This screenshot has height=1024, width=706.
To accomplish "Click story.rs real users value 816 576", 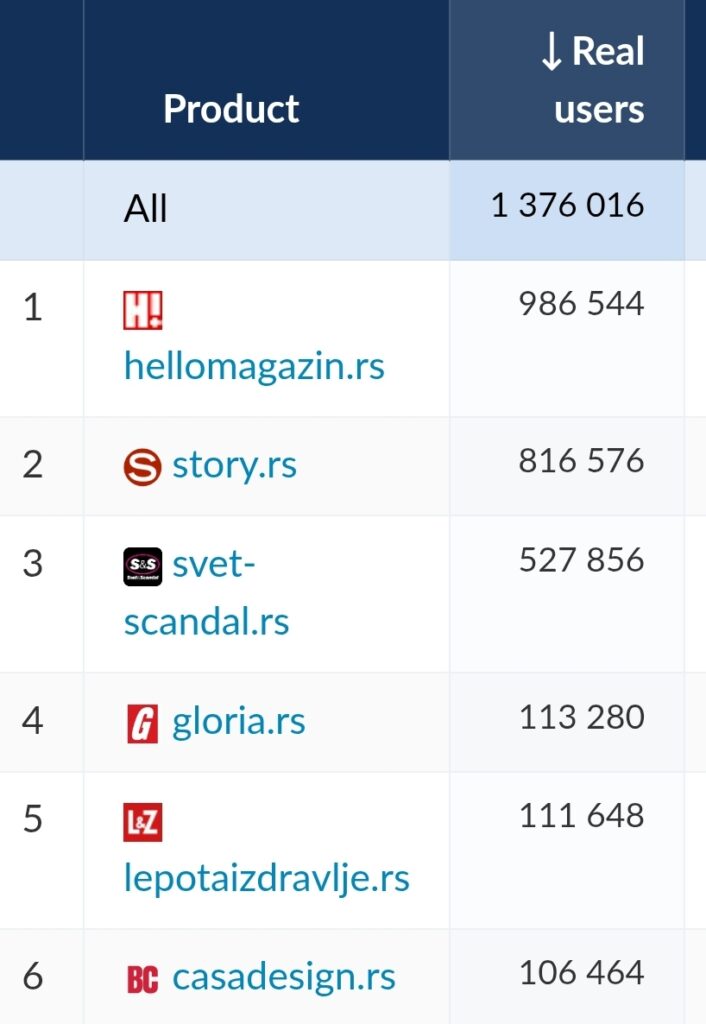I will point(581,460).
